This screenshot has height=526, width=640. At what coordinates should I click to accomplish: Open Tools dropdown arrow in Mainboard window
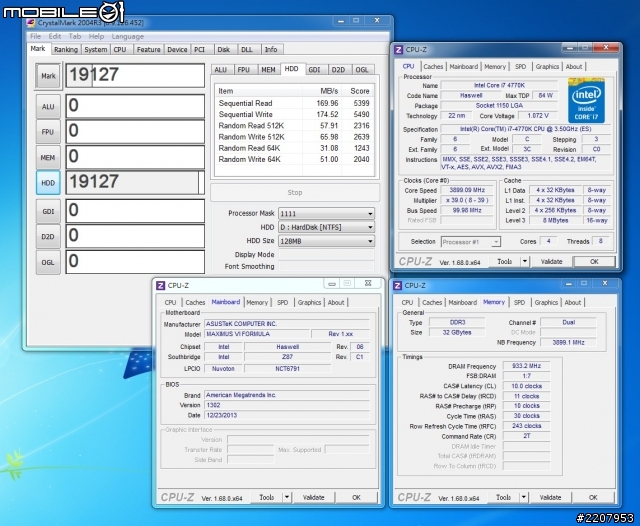pyautogui.click(x=287, y=497)
